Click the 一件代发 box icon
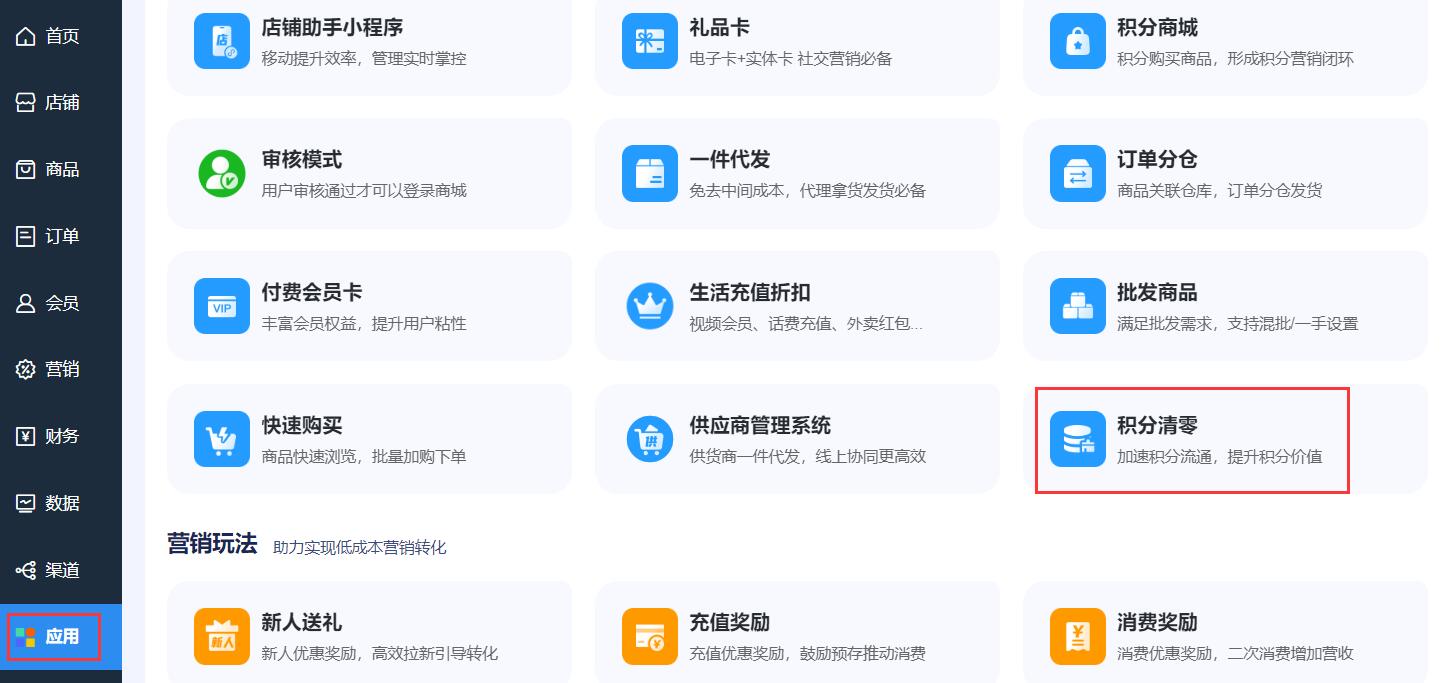Image resolution: width=1441 pixels, height=683 pixels. coord(650,174)
